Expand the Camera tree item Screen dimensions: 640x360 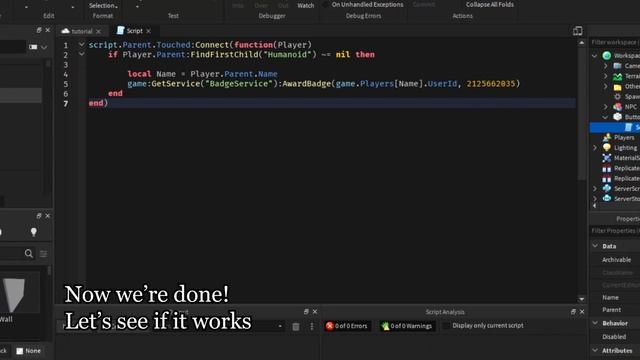[606, 66]
